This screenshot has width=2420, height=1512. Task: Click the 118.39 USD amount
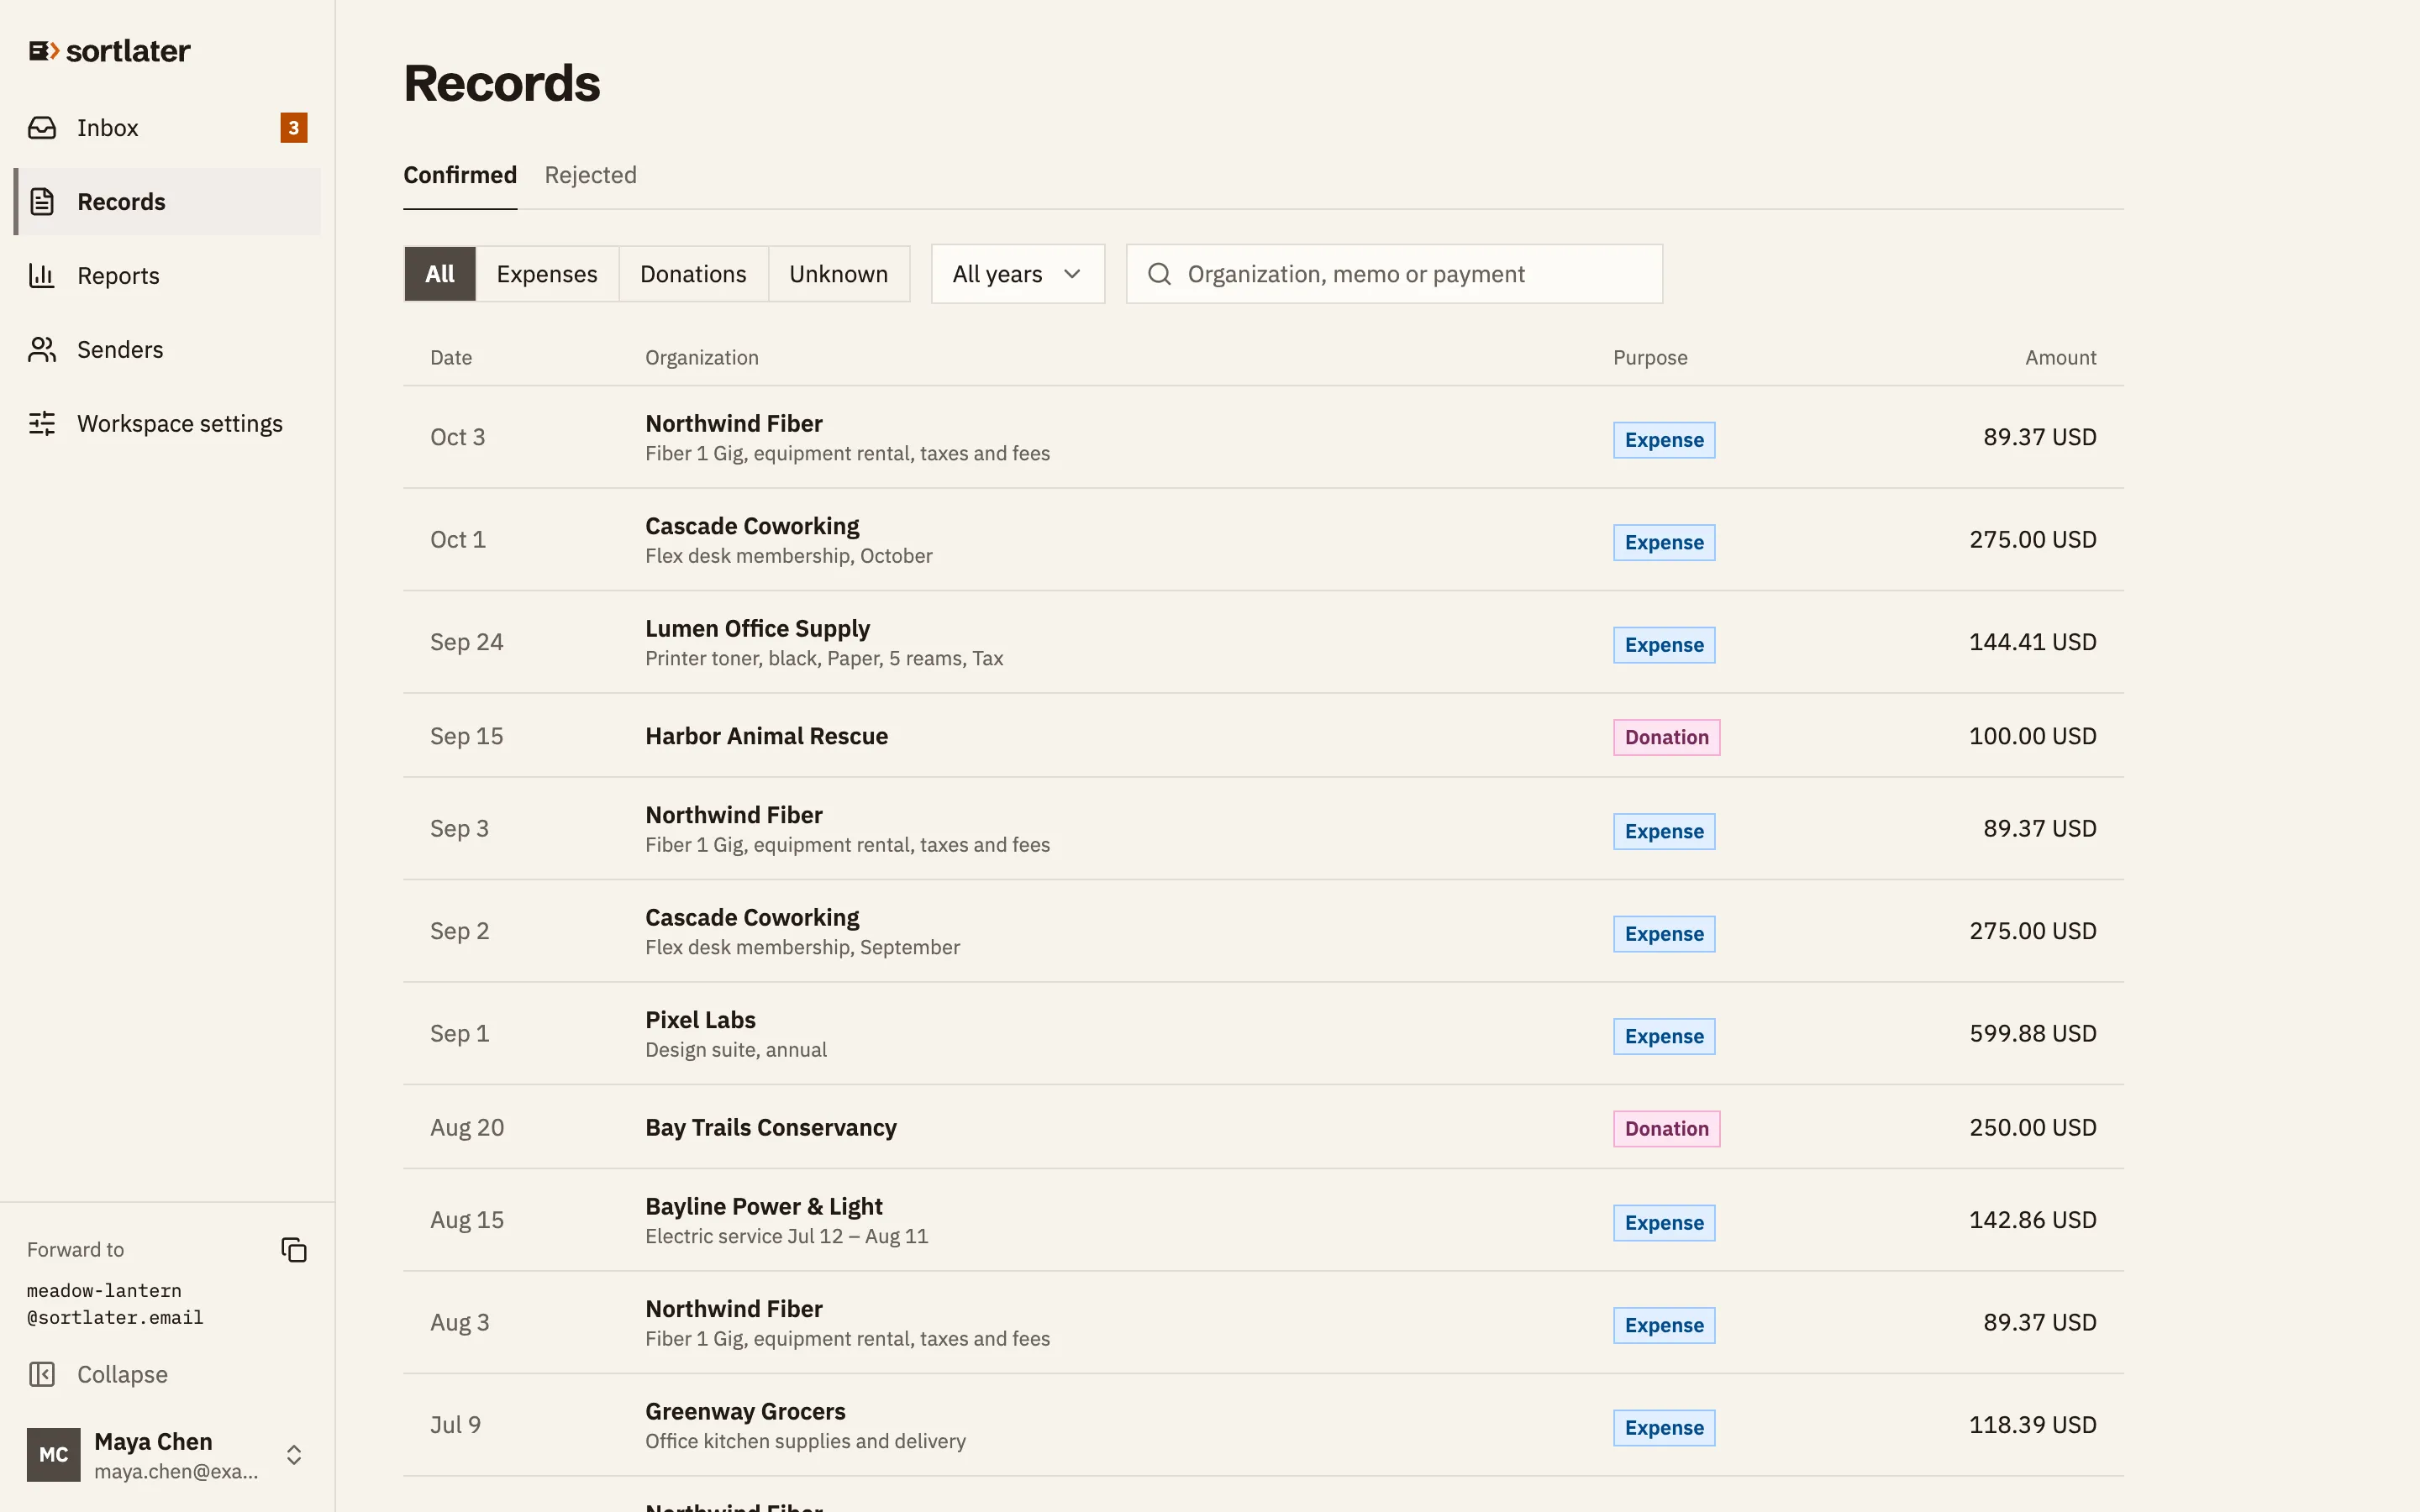[2032, 1425]
